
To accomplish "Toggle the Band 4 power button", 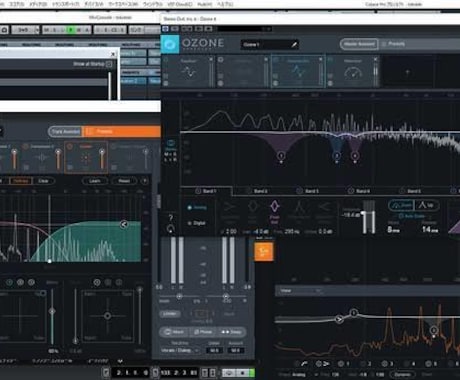I will [351, 191].
